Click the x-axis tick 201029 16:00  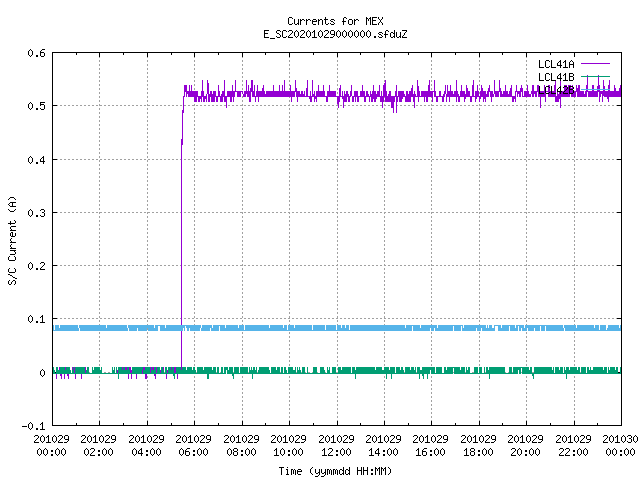point(431,446)
